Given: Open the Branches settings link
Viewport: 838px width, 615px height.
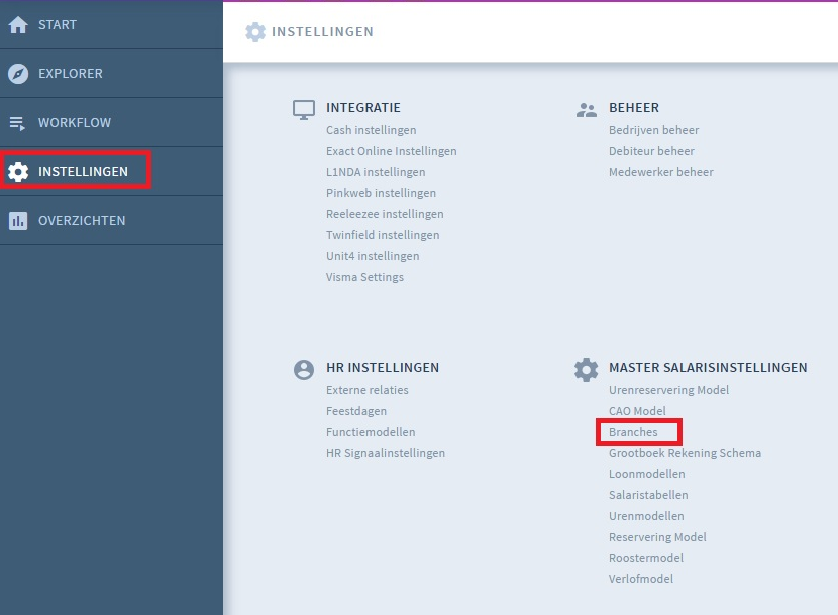Looking at the screenshot, I should point(633,432).
